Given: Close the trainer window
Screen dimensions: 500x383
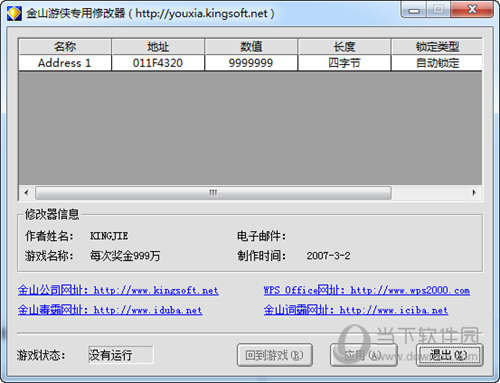Looking at the screenshot, I should coord(472,9).
